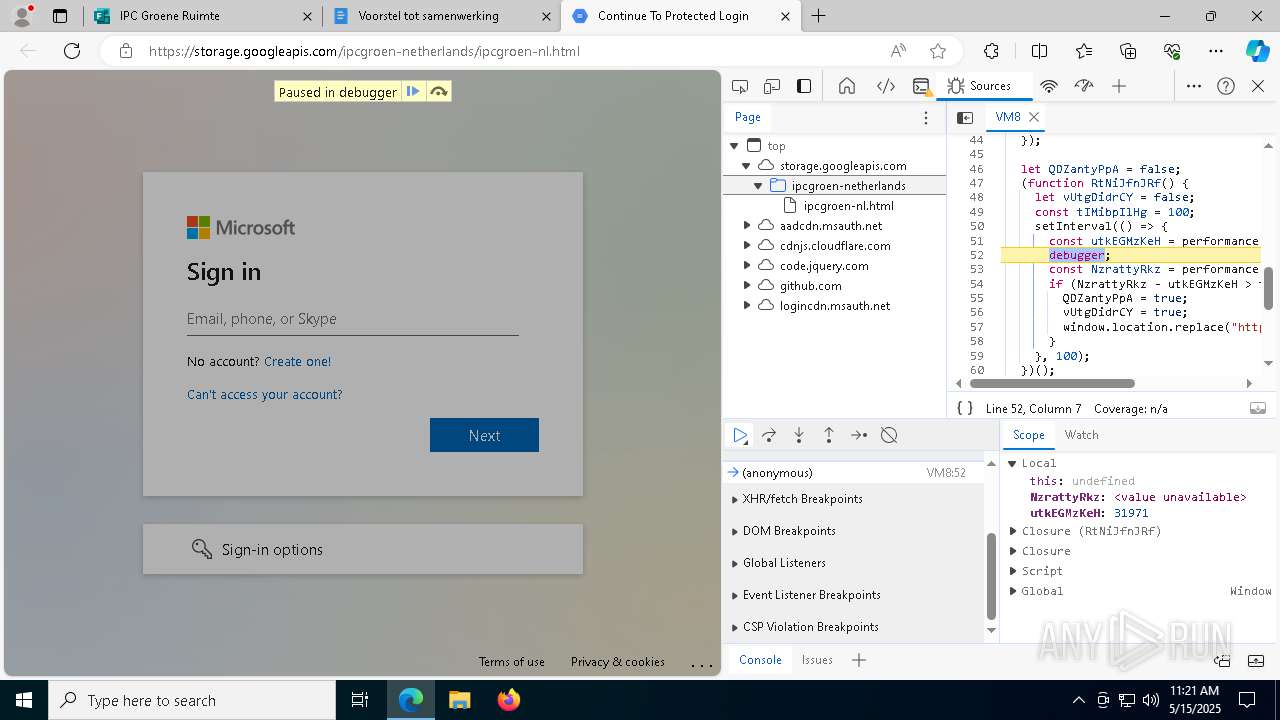Click Sign-in options button
The height and width of the screenshot is (720, 1280).
pos(363,549)
